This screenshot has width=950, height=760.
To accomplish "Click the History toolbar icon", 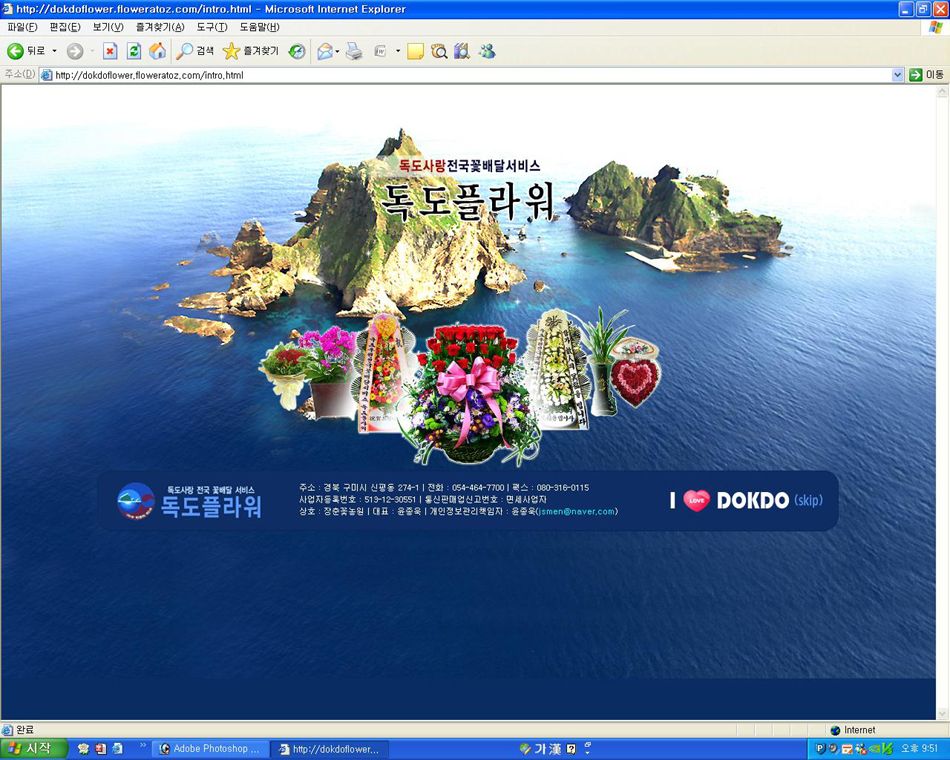I will click(x=297, y=51).
